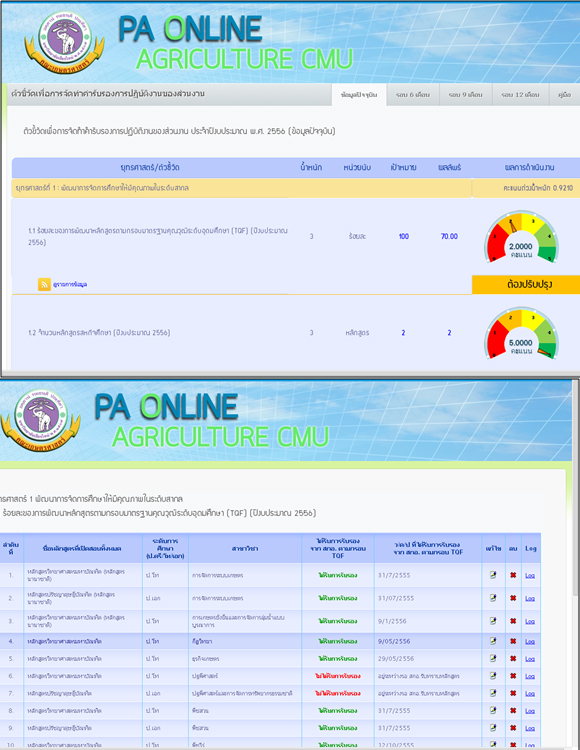Switch to the 12-month round tab

pos(520,95)
